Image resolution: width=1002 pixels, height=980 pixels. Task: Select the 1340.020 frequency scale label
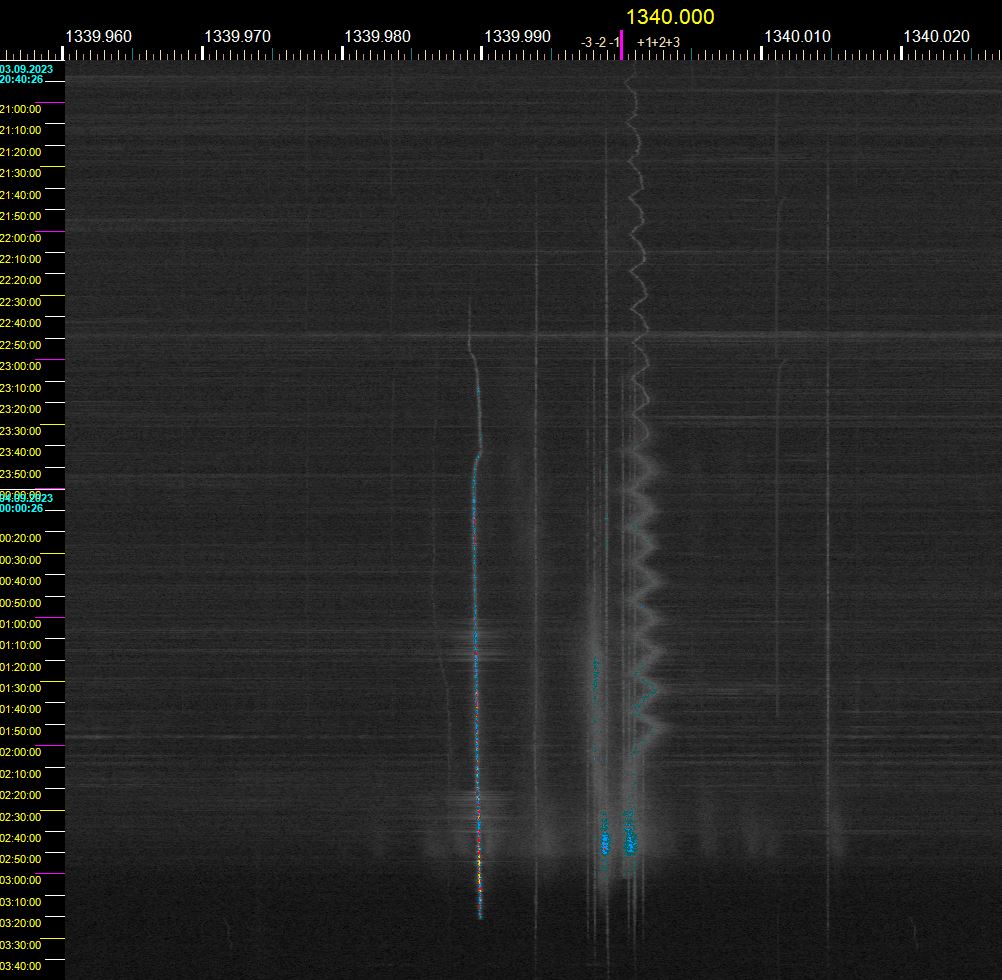pos(937,36)
